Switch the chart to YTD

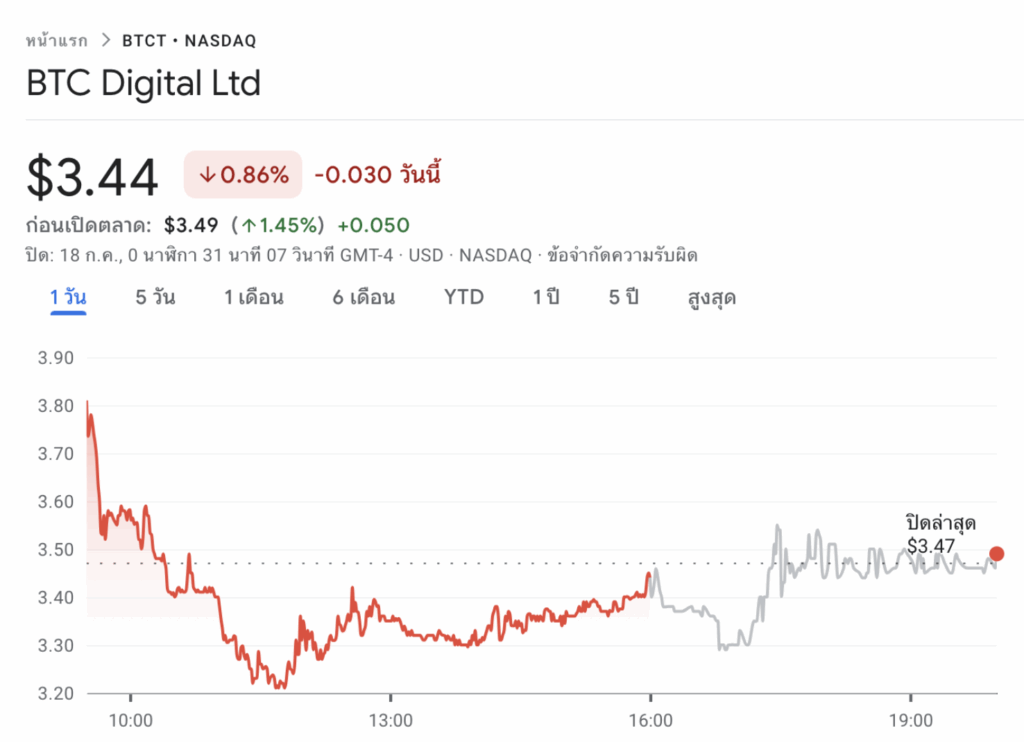464,297
